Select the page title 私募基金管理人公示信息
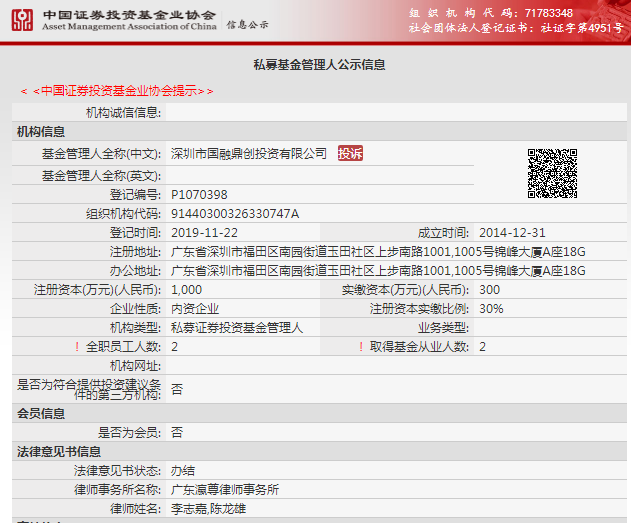This screenshot has height=523, width=631. [x=319, y=65]
